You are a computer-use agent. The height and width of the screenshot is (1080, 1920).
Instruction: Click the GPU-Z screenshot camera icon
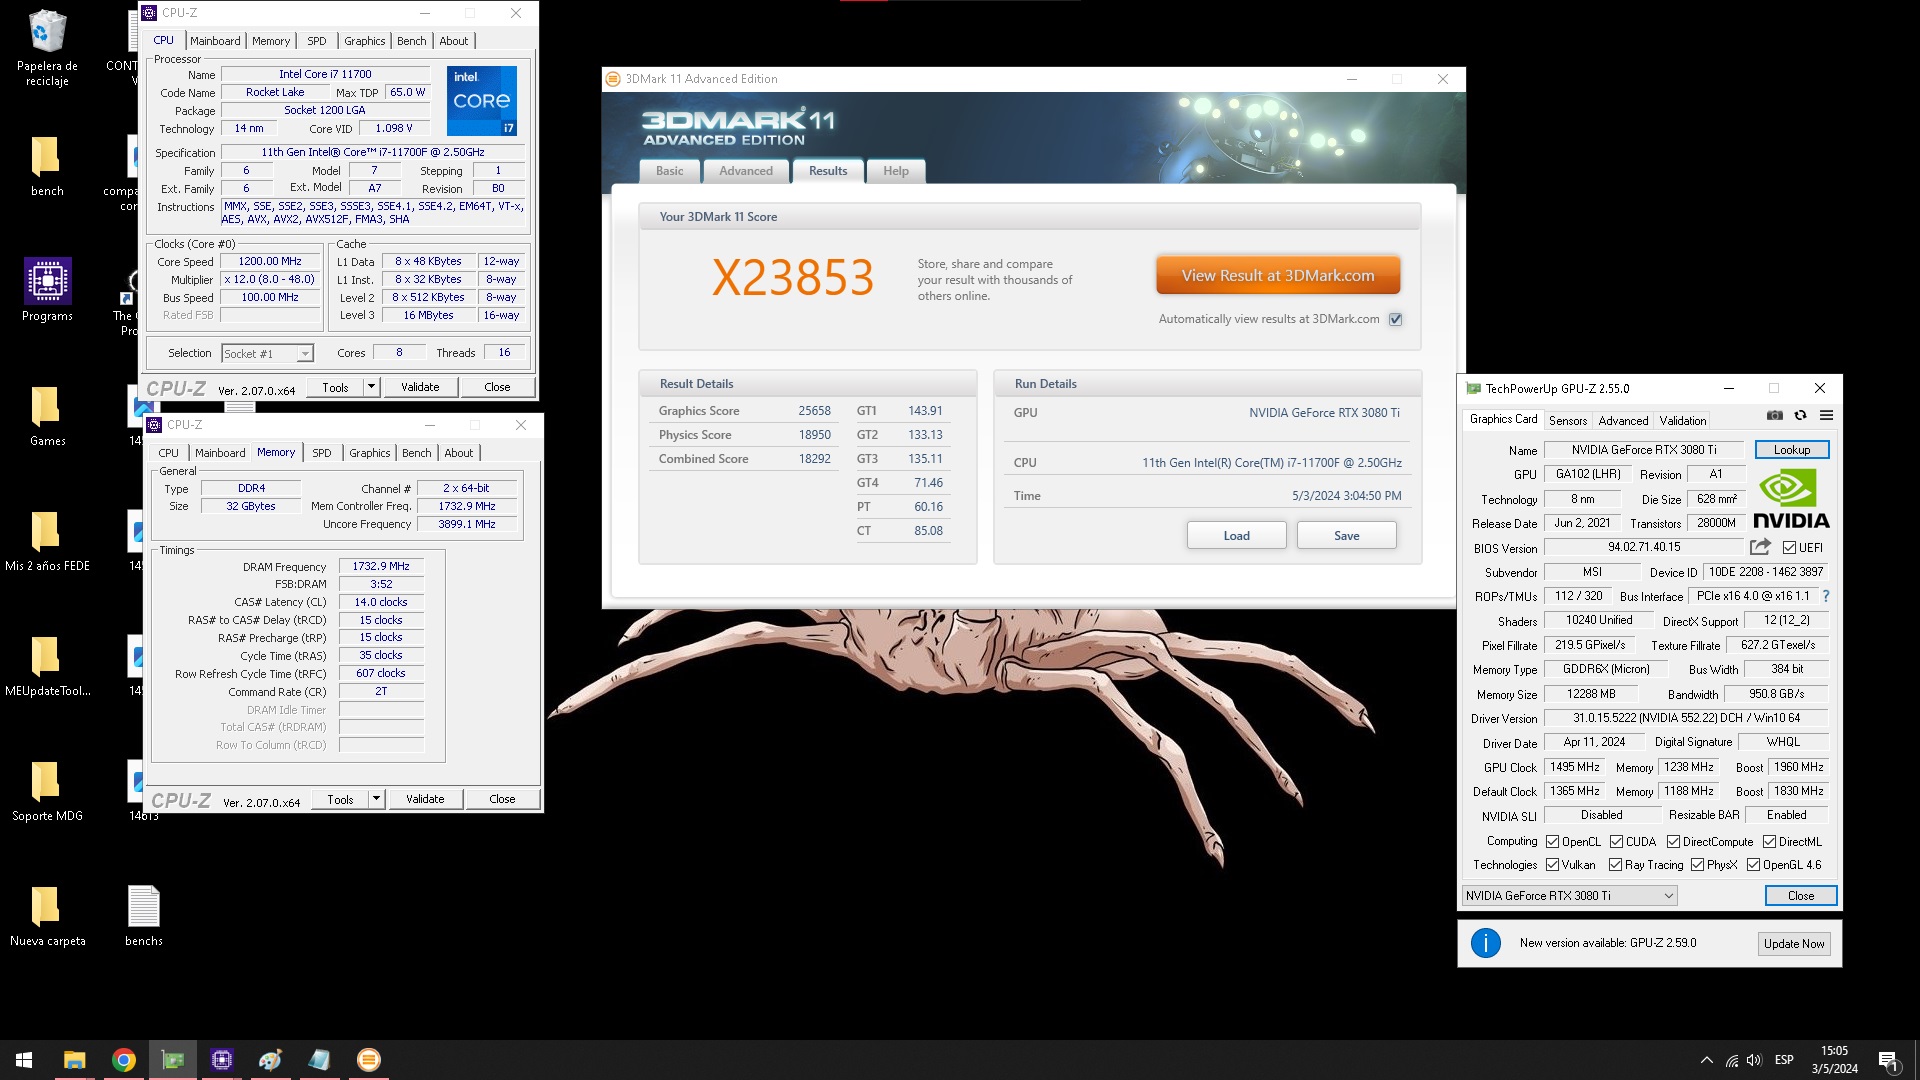coord(1774,415)
